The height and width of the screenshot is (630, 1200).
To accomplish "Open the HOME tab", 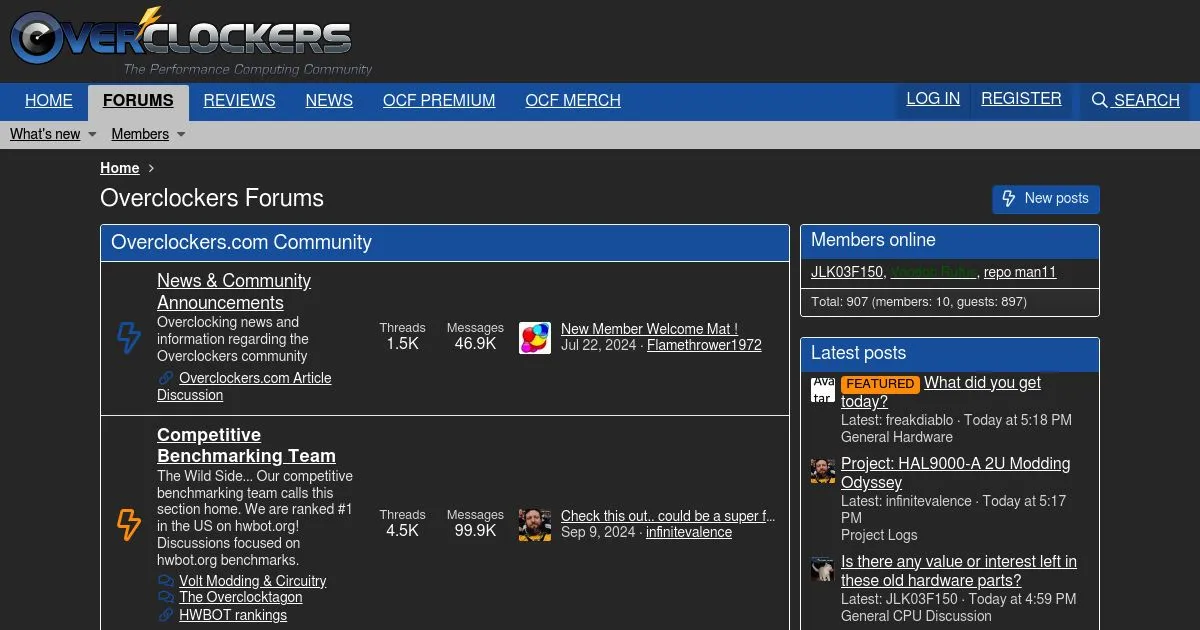I will point(49,101).
